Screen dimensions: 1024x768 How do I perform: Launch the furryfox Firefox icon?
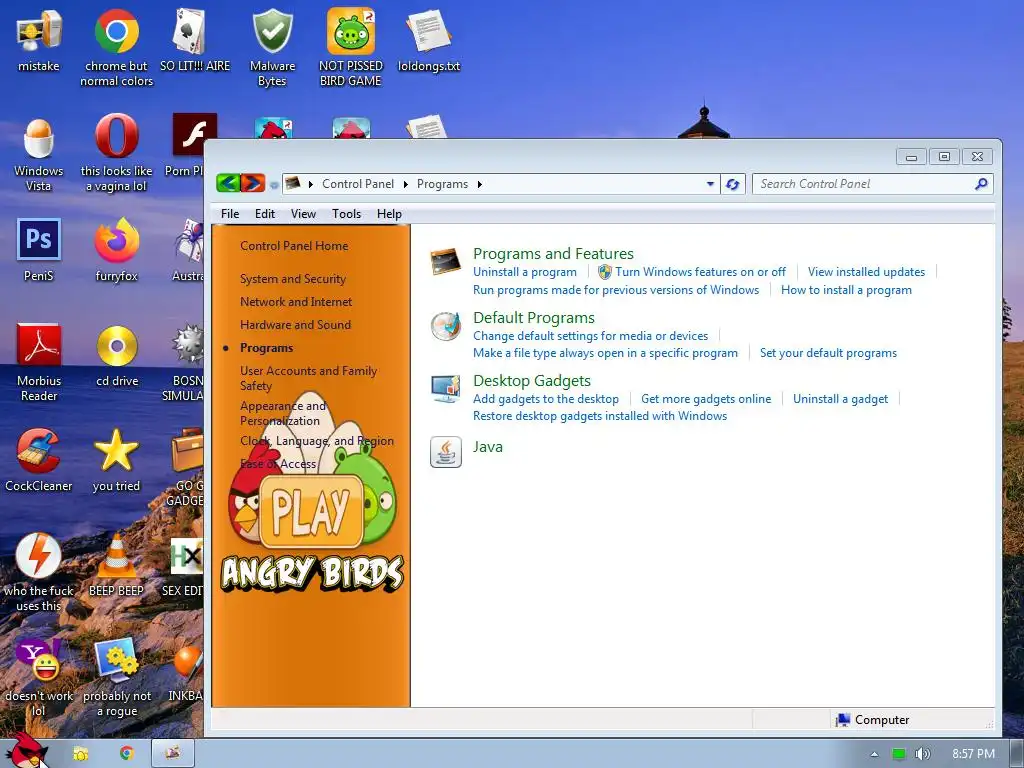click(116, 249)
